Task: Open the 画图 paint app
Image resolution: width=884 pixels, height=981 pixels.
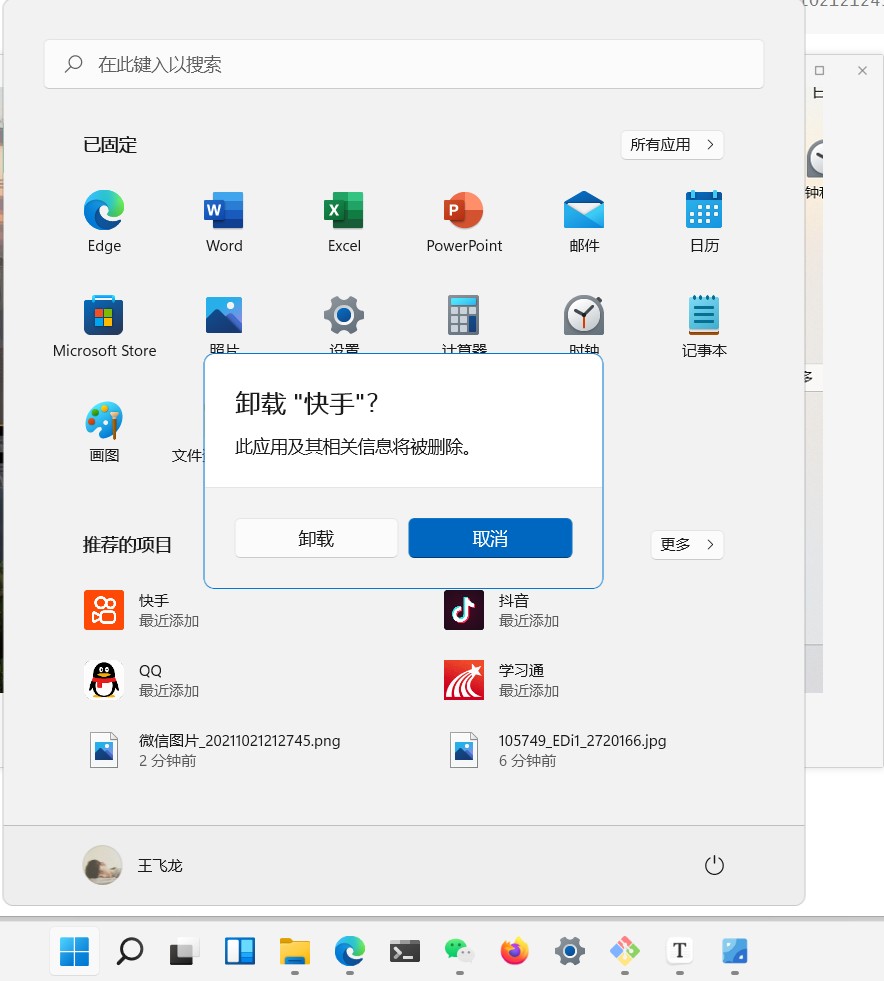Action: tap(104, 430)
